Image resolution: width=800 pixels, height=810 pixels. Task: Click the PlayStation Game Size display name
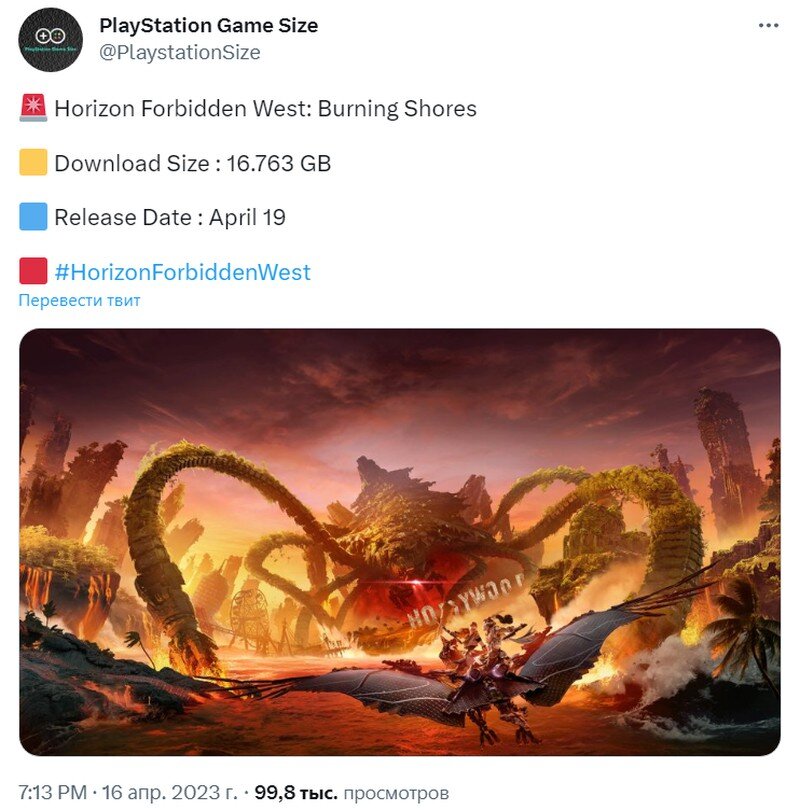[x=208, y=25]
